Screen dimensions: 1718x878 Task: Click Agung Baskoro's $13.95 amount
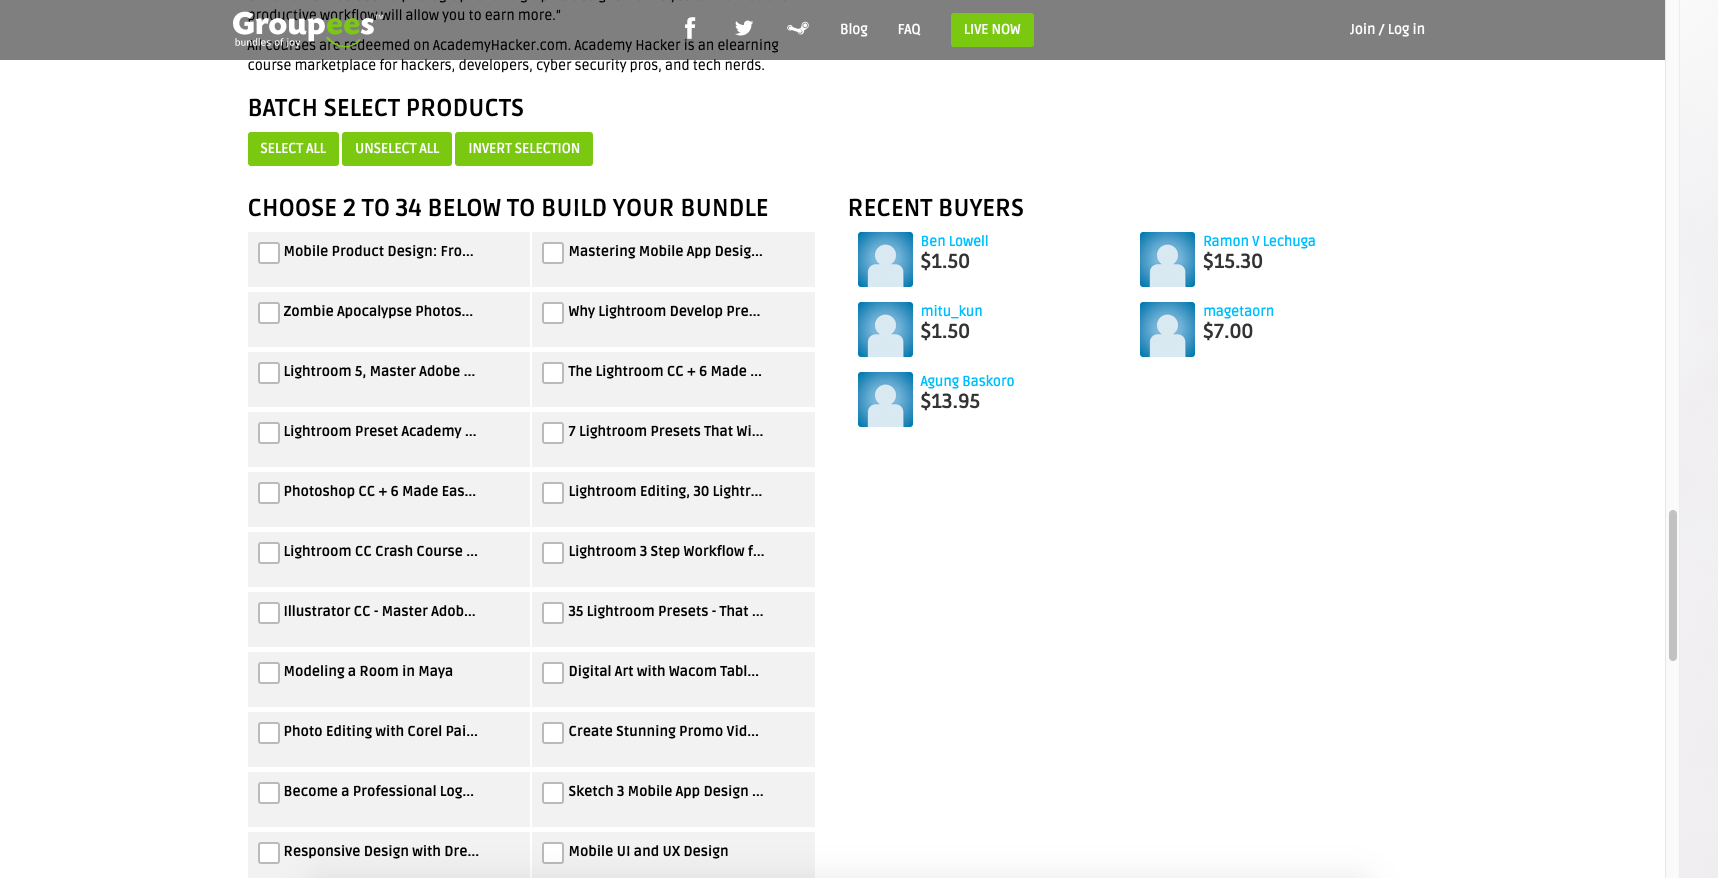(950, 402)
